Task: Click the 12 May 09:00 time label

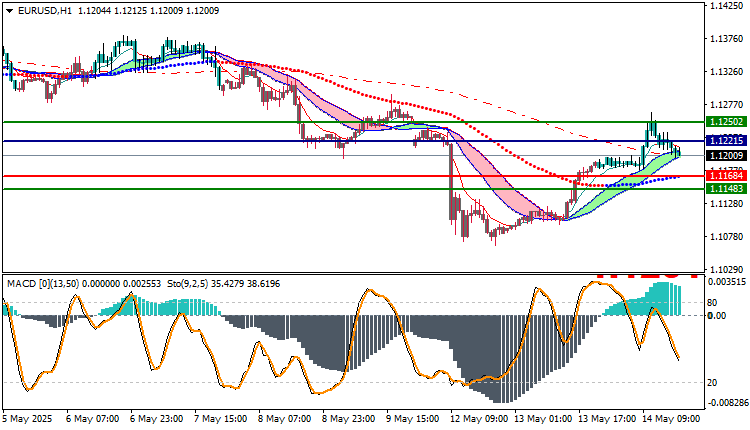Action: point(479,419)
